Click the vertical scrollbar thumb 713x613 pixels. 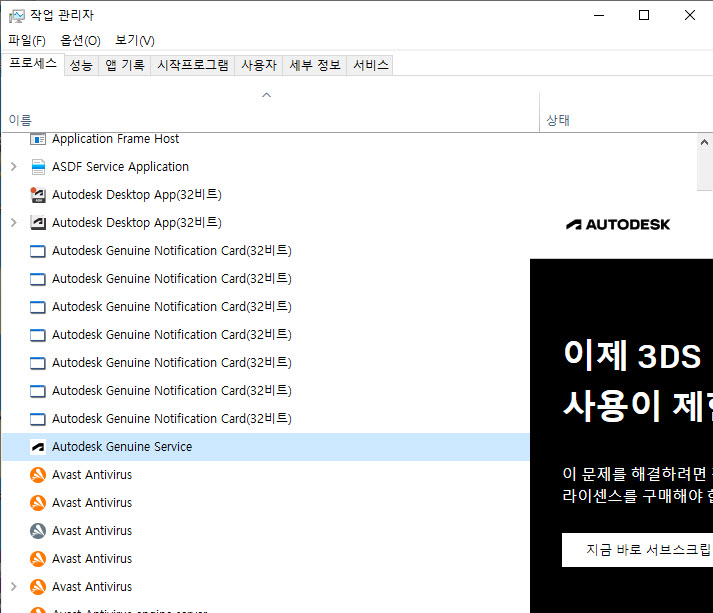tap(705, 171)
